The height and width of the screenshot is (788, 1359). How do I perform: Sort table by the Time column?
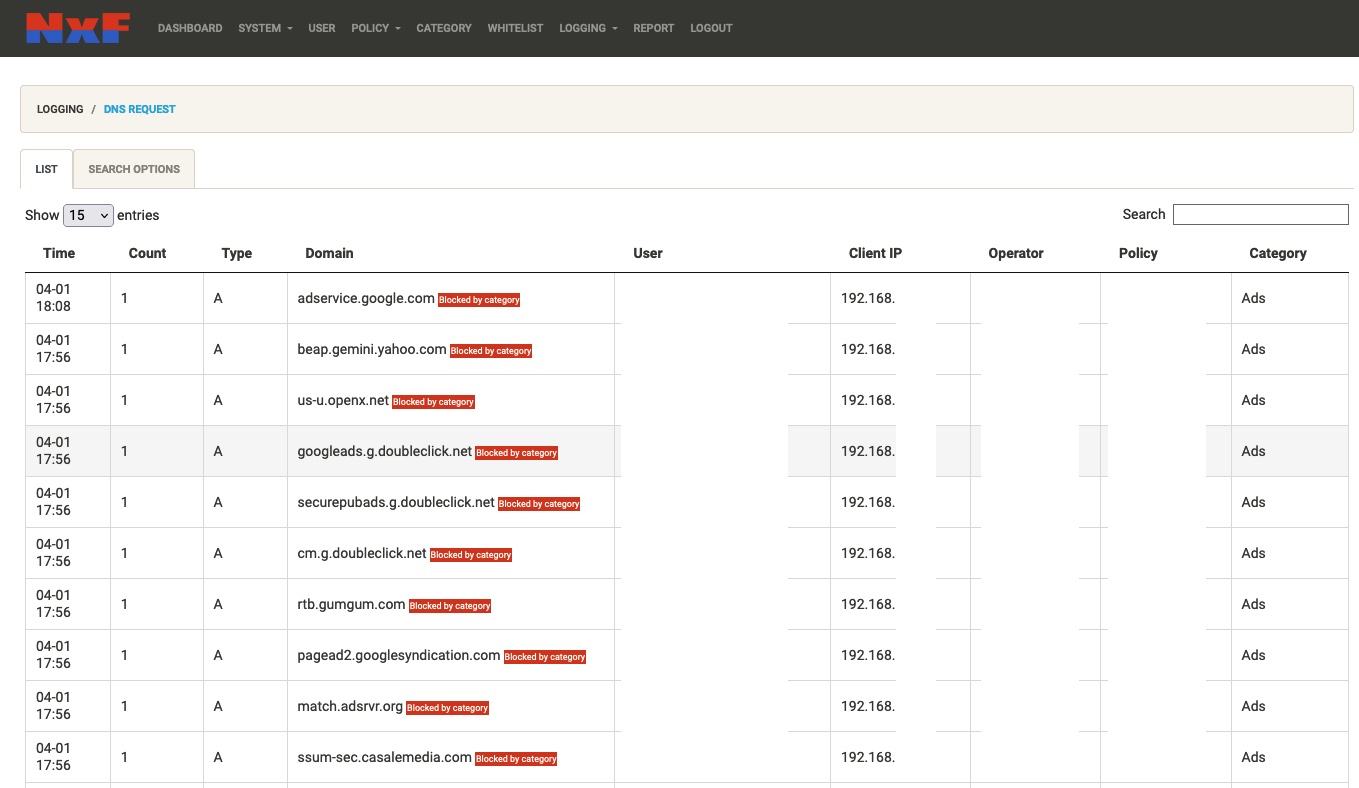pyautogui.click(x=58, y=253)
